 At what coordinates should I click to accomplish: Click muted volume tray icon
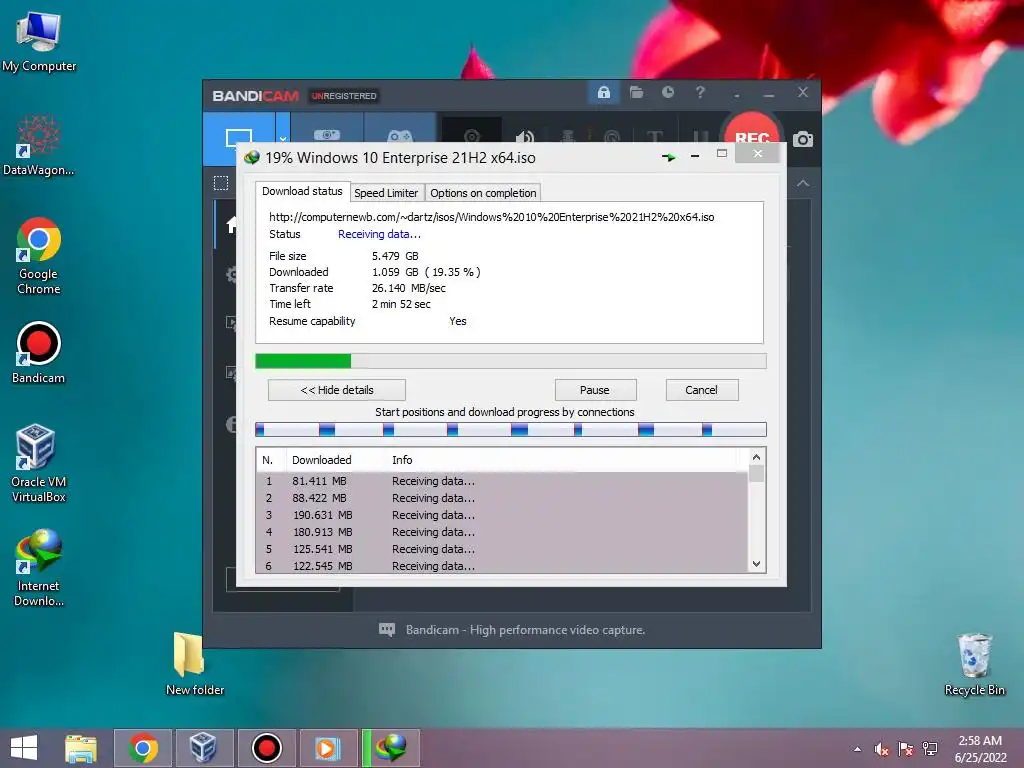tap(882, 749)
